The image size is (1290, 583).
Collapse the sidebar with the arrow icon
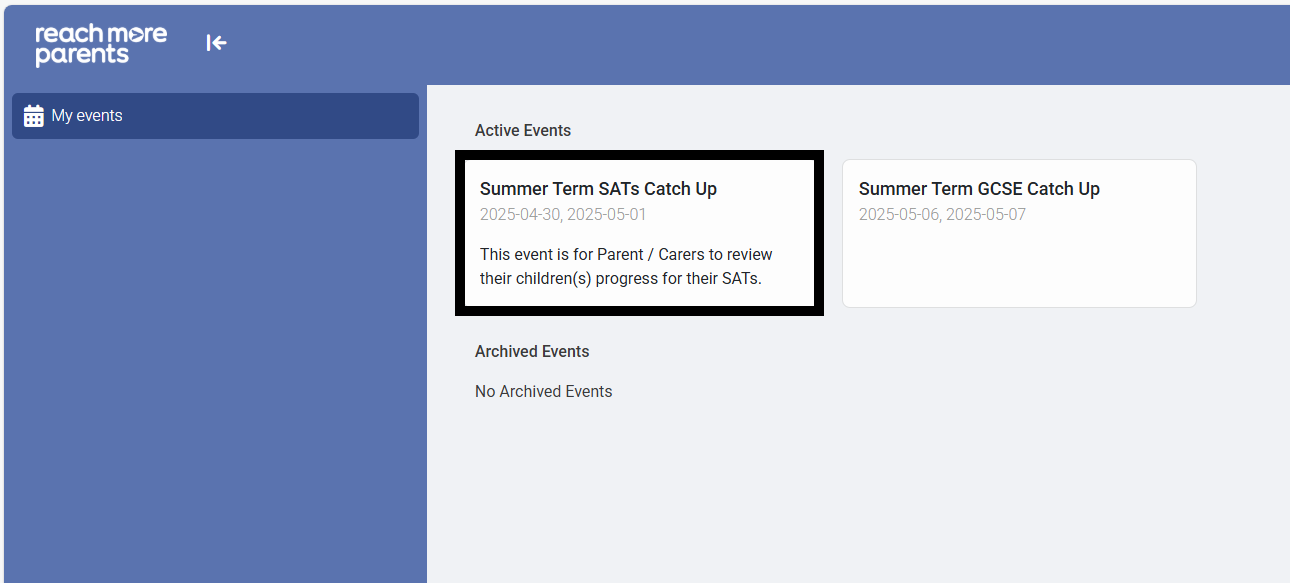[x=216, y=43]
